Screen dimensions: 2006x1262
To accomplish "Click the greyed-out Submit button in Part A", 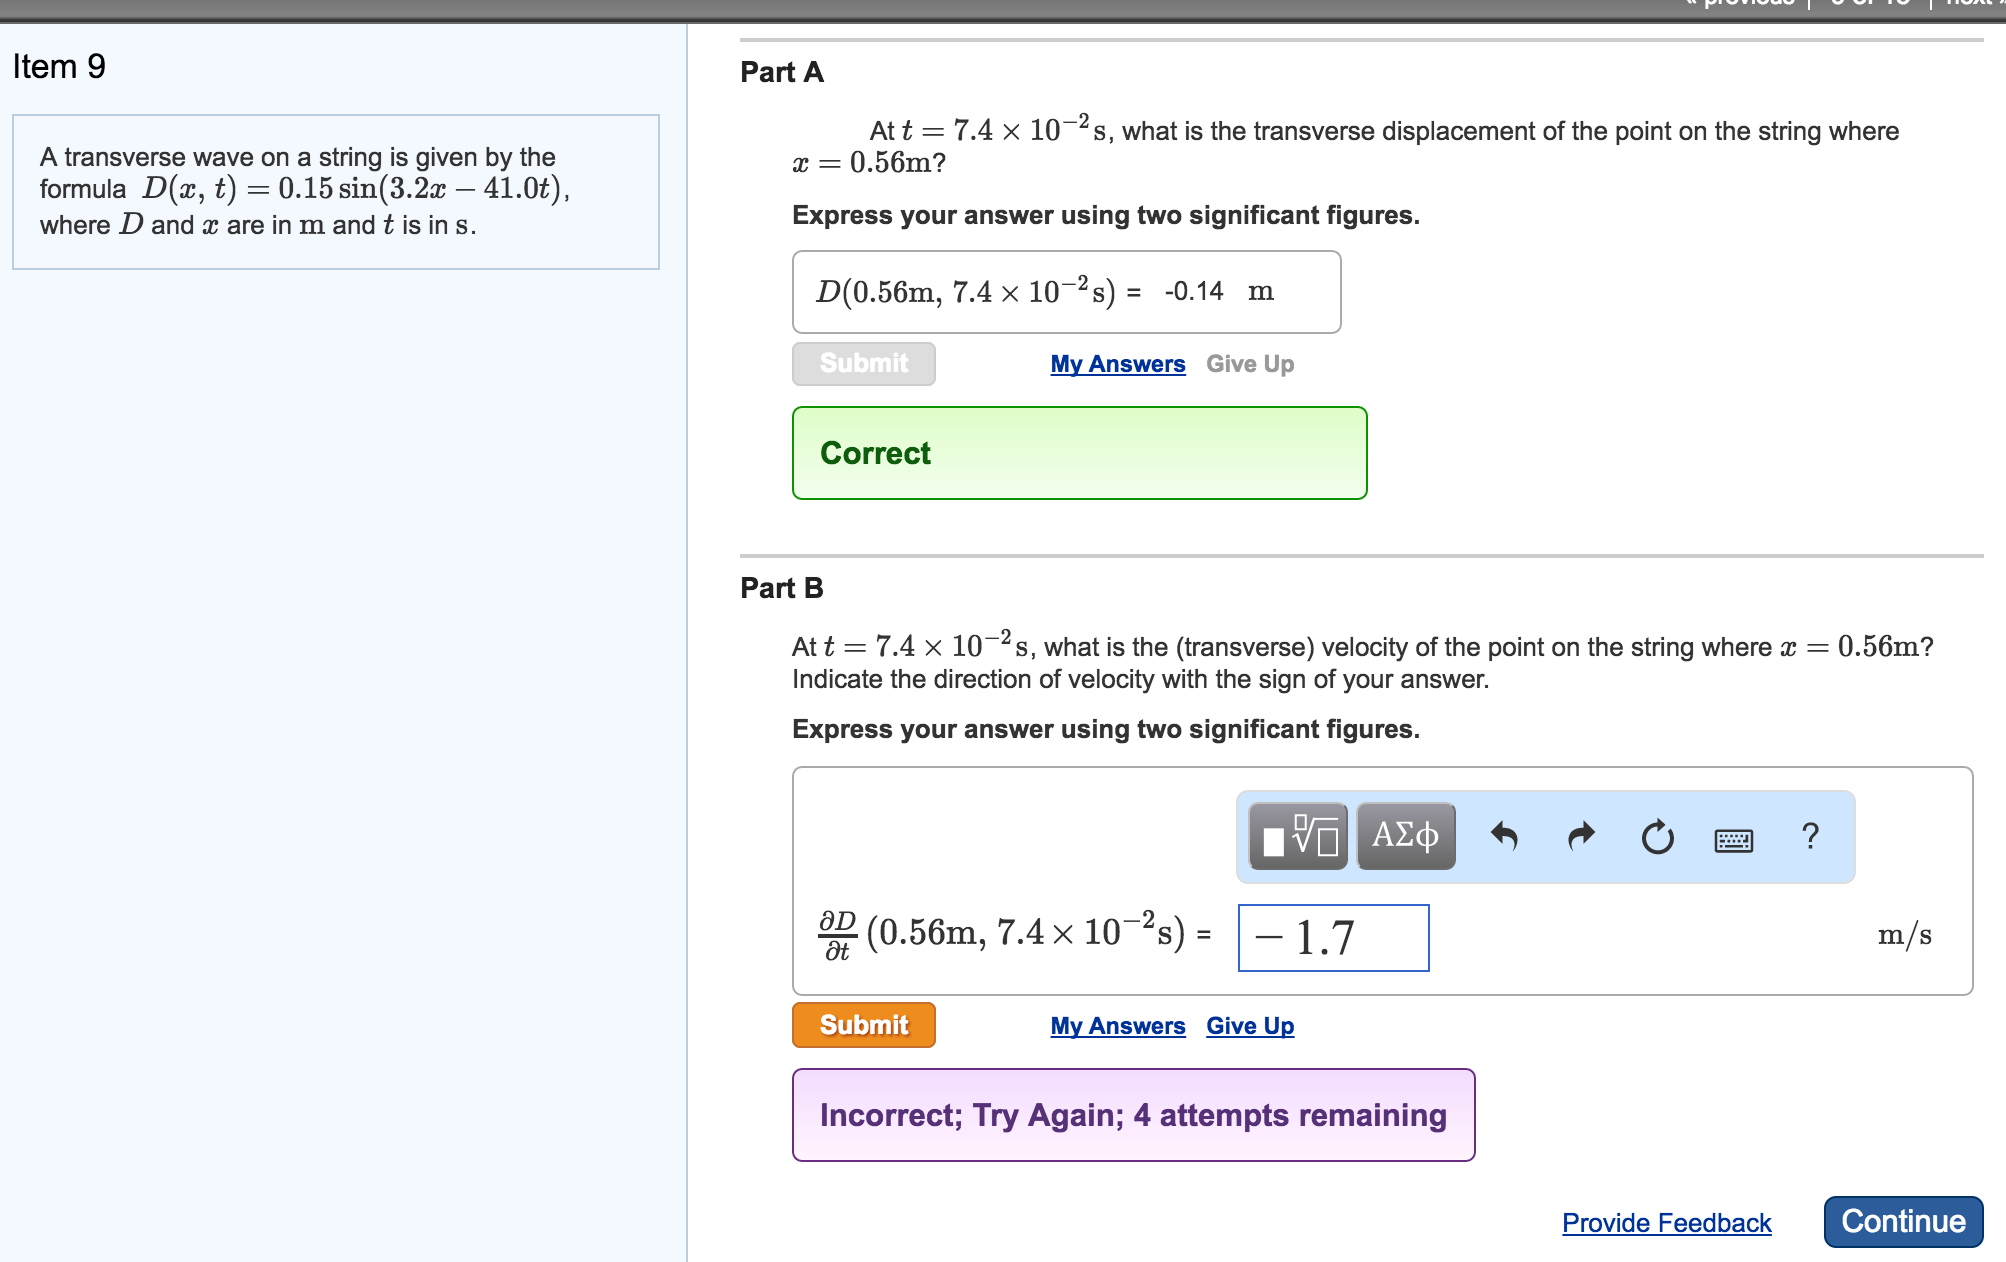I will pos(863,364).
